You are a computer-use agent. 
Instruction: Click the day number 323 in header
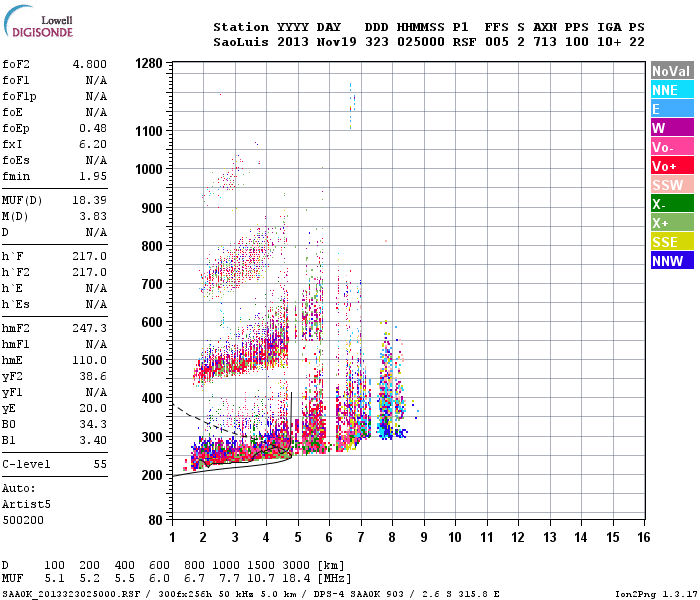pyautogui.click(x=377, y=42)
